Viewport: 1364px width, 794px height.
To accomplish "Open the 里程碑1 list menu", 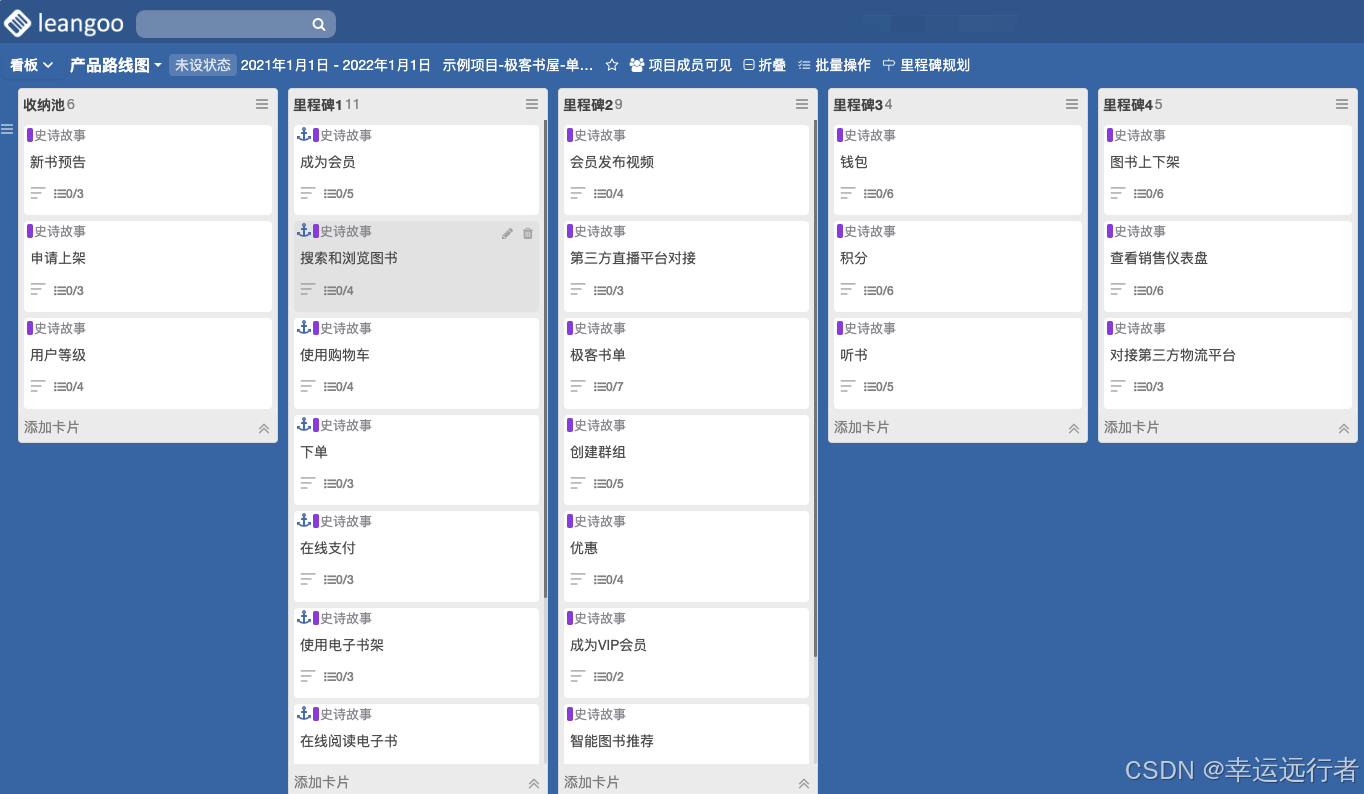I will [x=532, y=104].
